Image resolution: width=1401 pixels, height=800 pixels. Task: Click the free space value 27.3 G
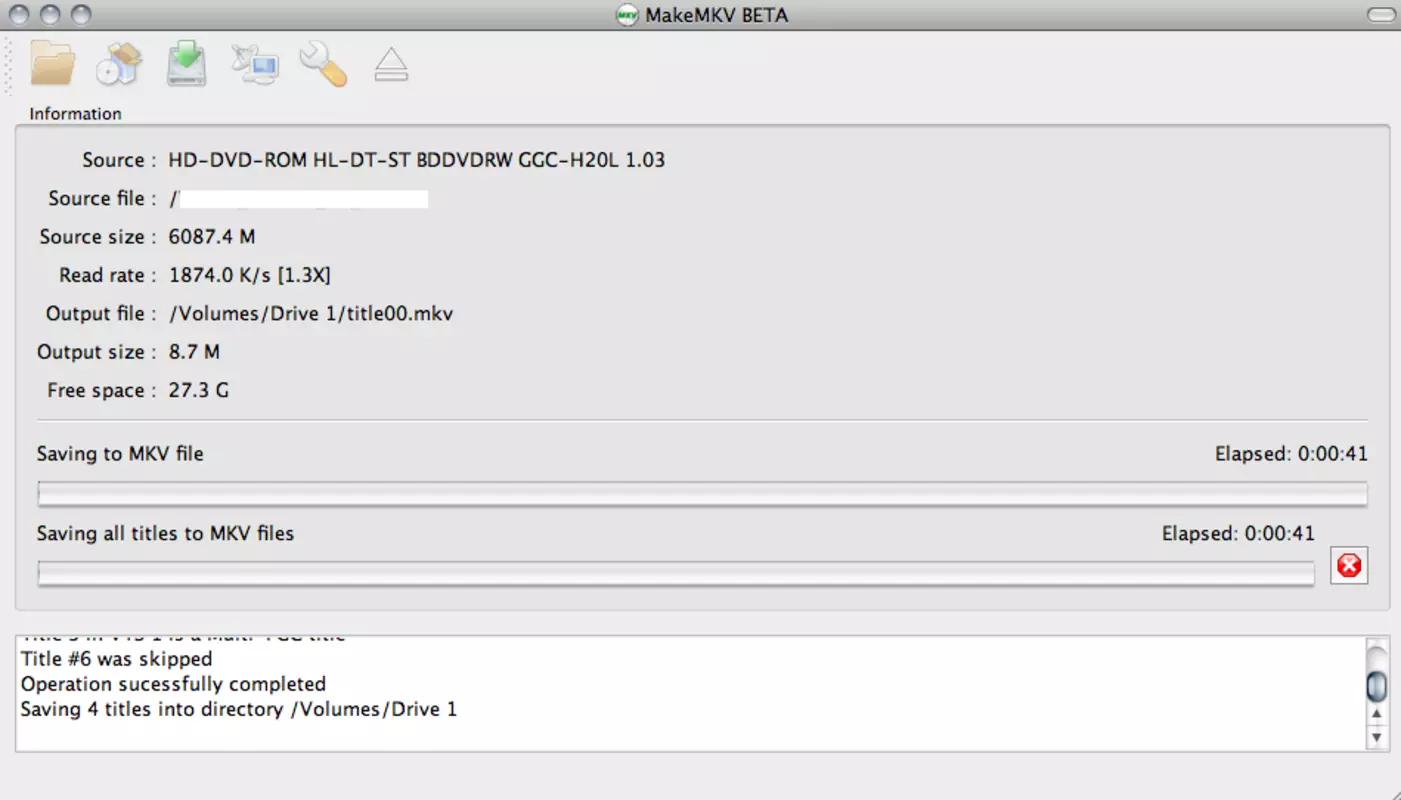click(x=198, y=390)
